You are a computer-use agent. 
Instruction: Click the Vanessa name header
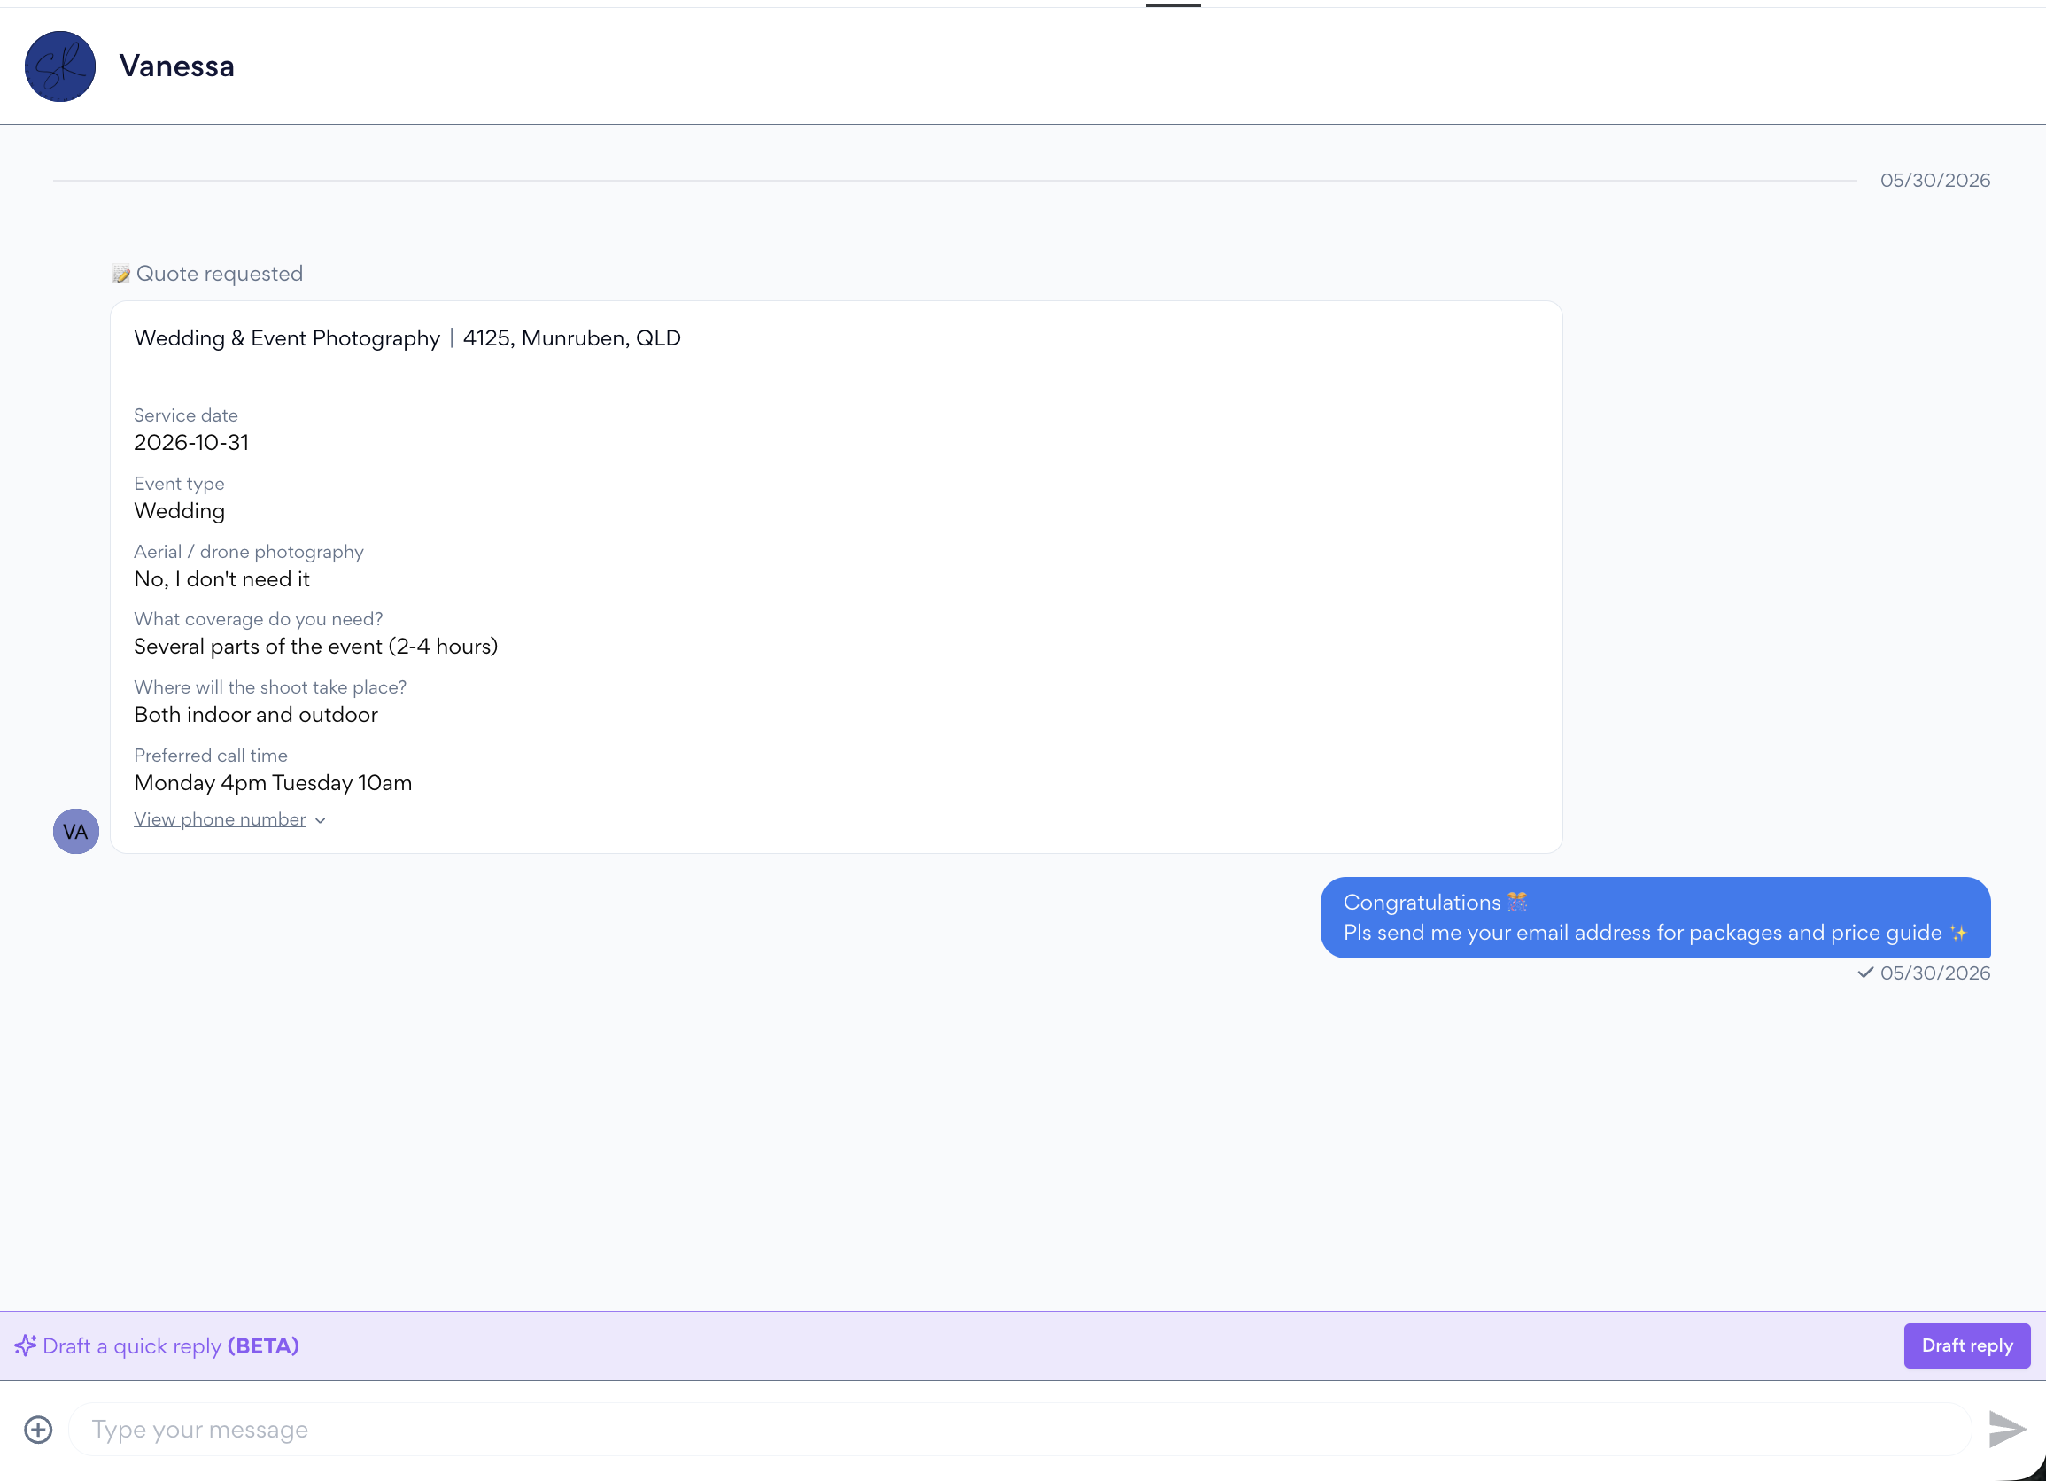click(177, 66)
